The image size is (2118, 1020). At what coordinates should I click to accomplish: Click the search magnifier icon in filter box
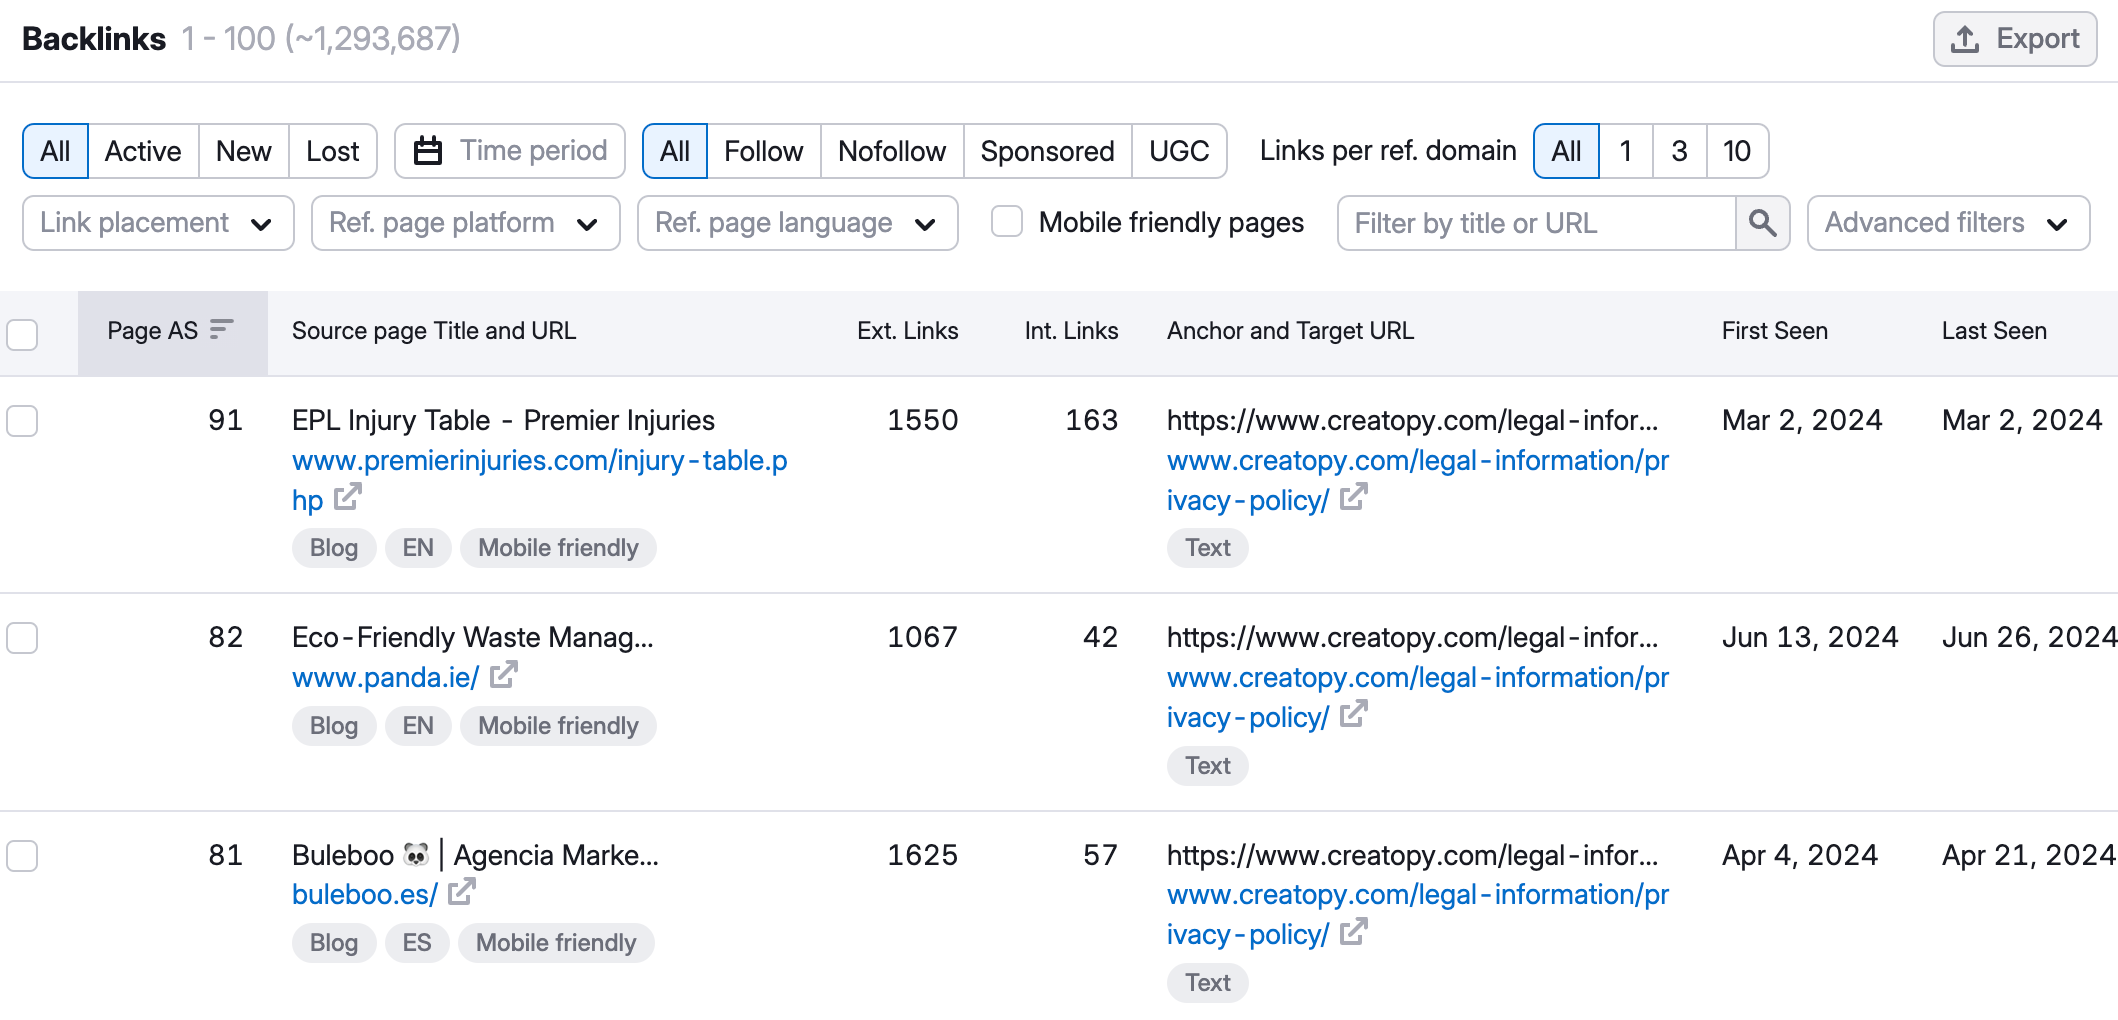click(x=1762, y=223)
